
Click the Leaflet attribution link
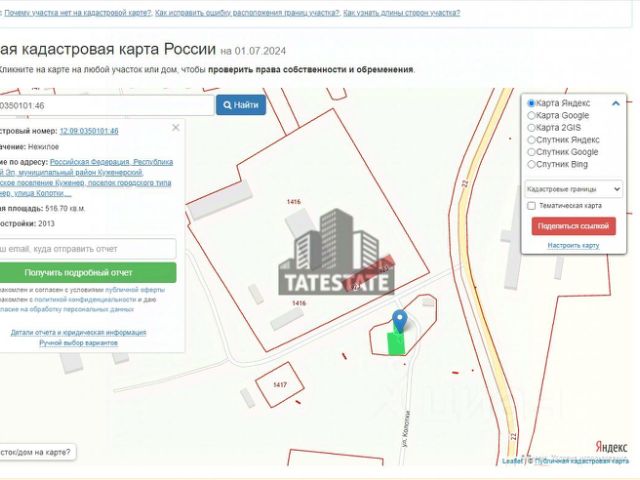(x=512, y=461)
